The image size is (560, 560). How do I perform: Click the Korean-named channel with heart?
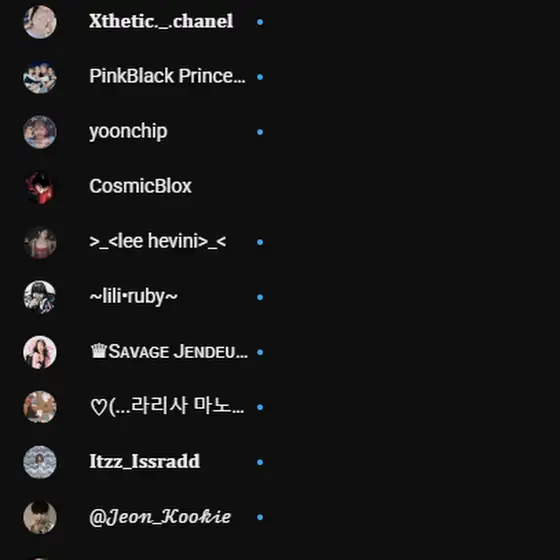pyautogui.click(x=167, y=406)
